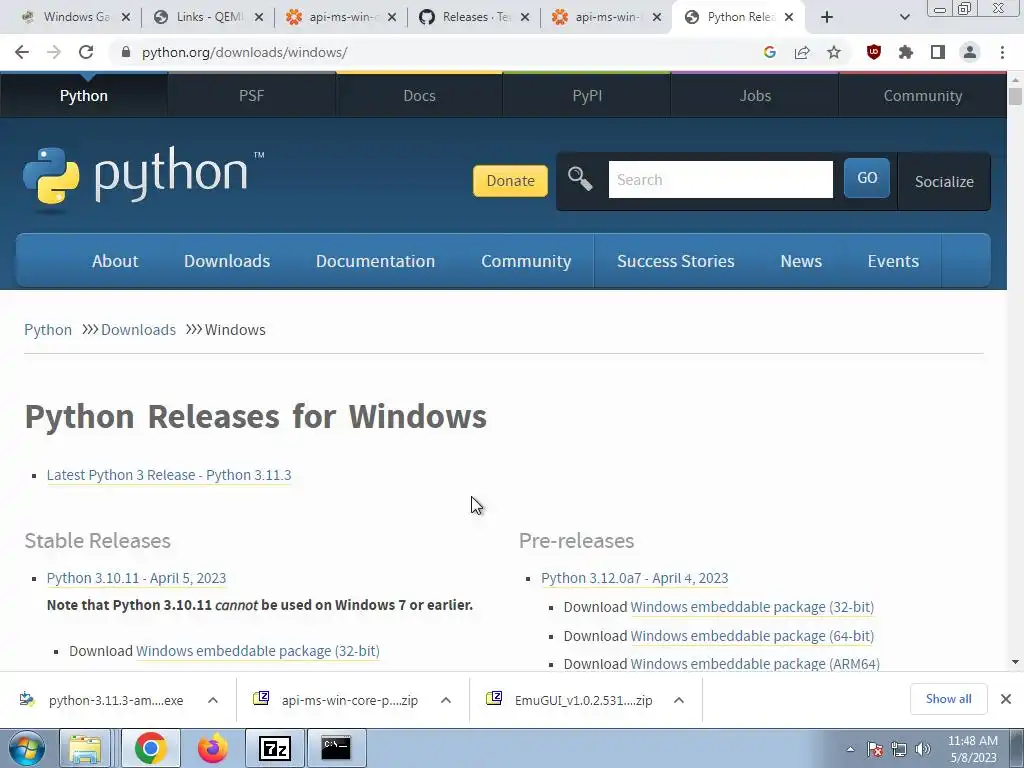Open PyPI in the top bar
Screen dimensions: 1024x768
(x=587, y=95)
